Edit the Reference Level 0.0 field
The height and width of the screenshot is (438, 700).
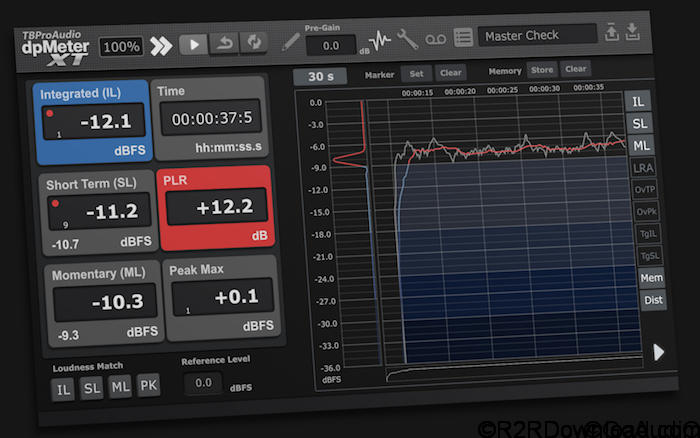click(203, 383)
